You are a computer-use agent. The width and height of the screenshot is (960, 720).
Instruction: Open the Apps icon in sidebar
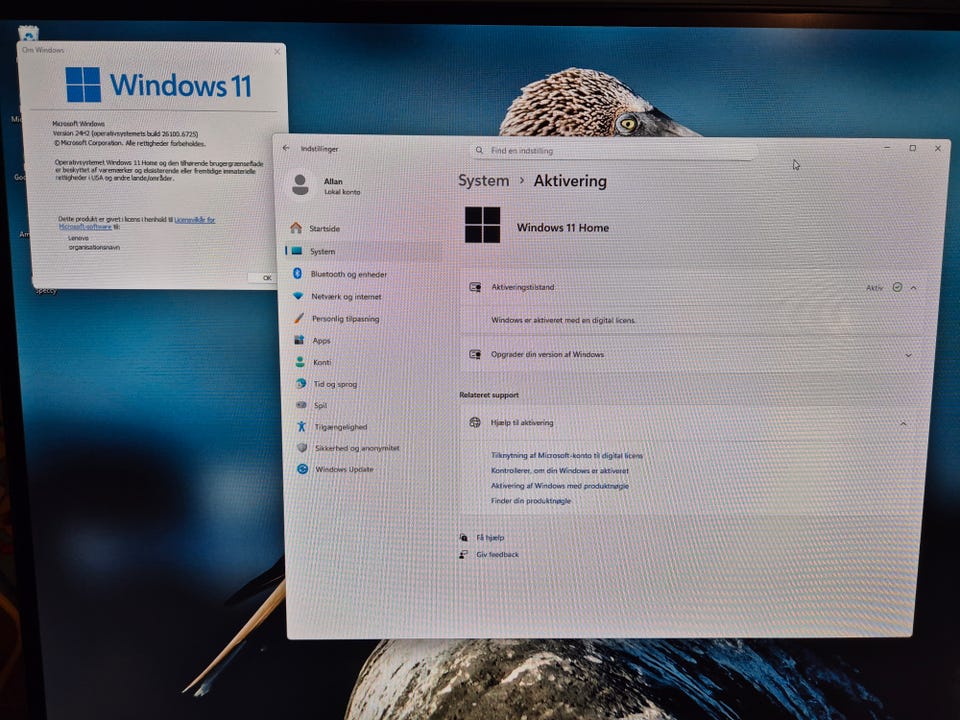(x=299, y=340)
